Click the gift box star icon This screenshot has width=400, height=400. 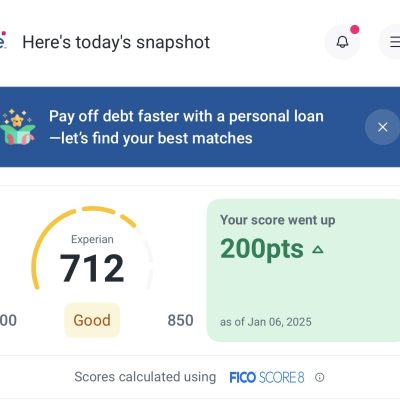click(x=18, y=127)
